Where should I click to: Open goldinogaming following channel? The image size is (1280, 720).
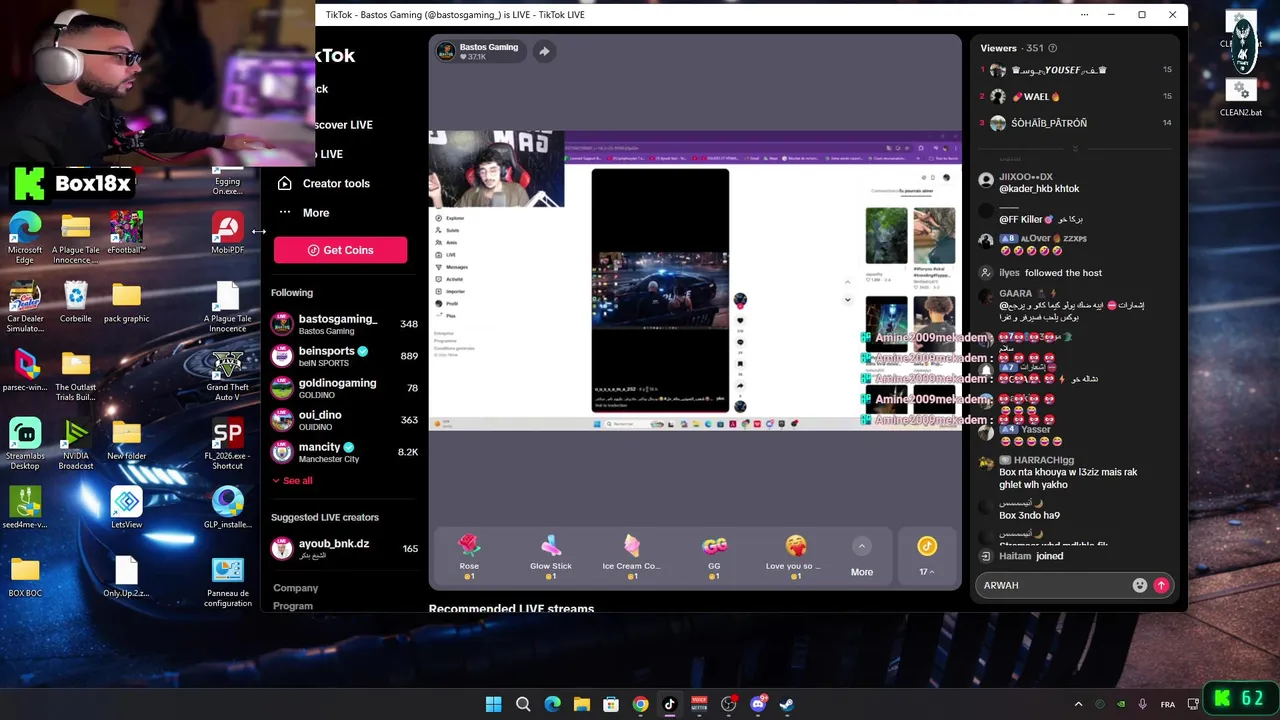pos(345,388)
